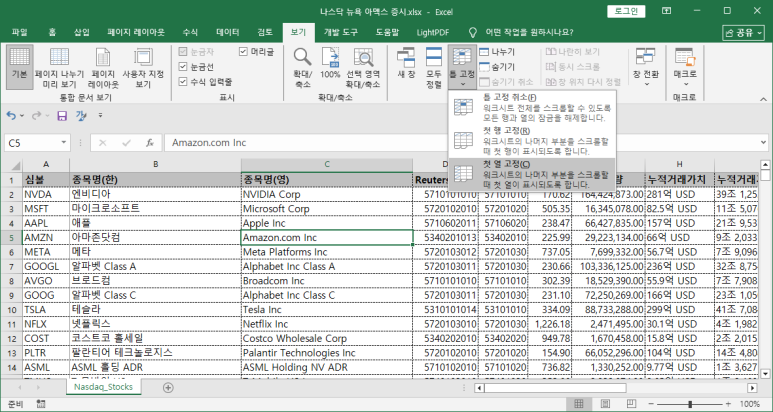Click the redo arrow icon
Image resolution: width=773 pixels, height=412 pixels.
(36, 115)
